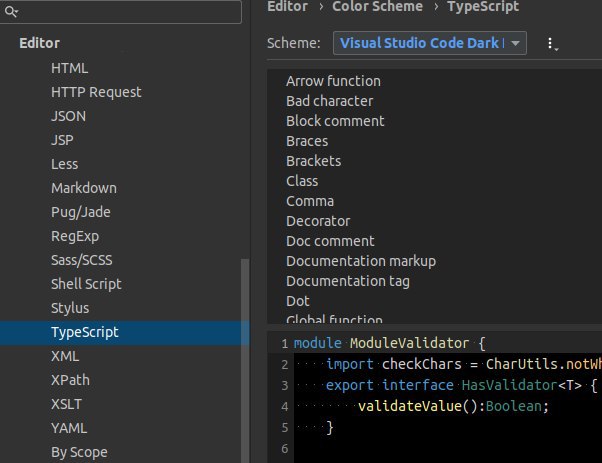The width and height of the screenshot is (602, 463).
Task: Open By Scope settings
Action: pos(79,452)
